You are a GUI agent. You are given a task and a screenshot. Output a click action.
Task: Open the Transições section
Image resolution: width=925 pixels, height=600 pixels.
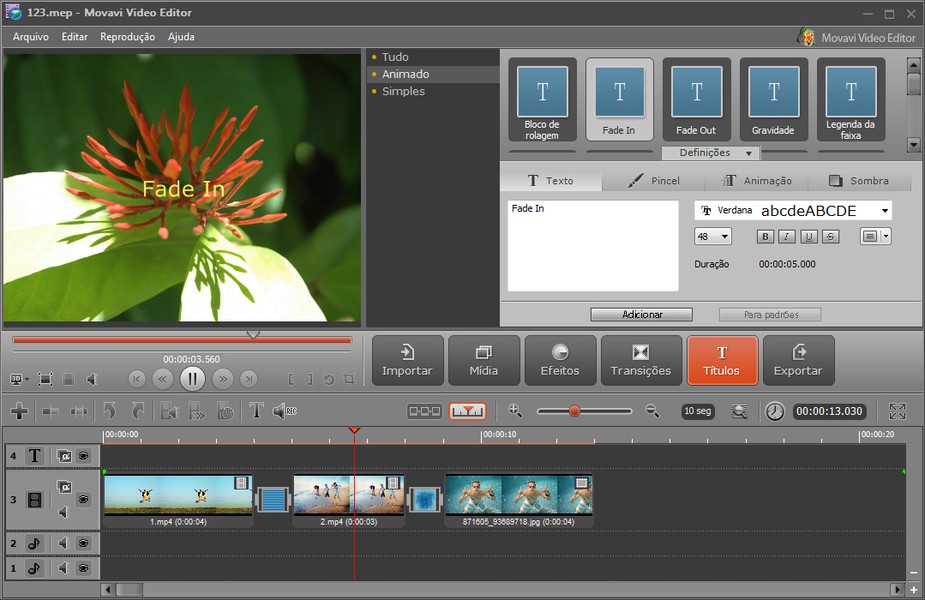pyautogui.click(x=641, y=360)
